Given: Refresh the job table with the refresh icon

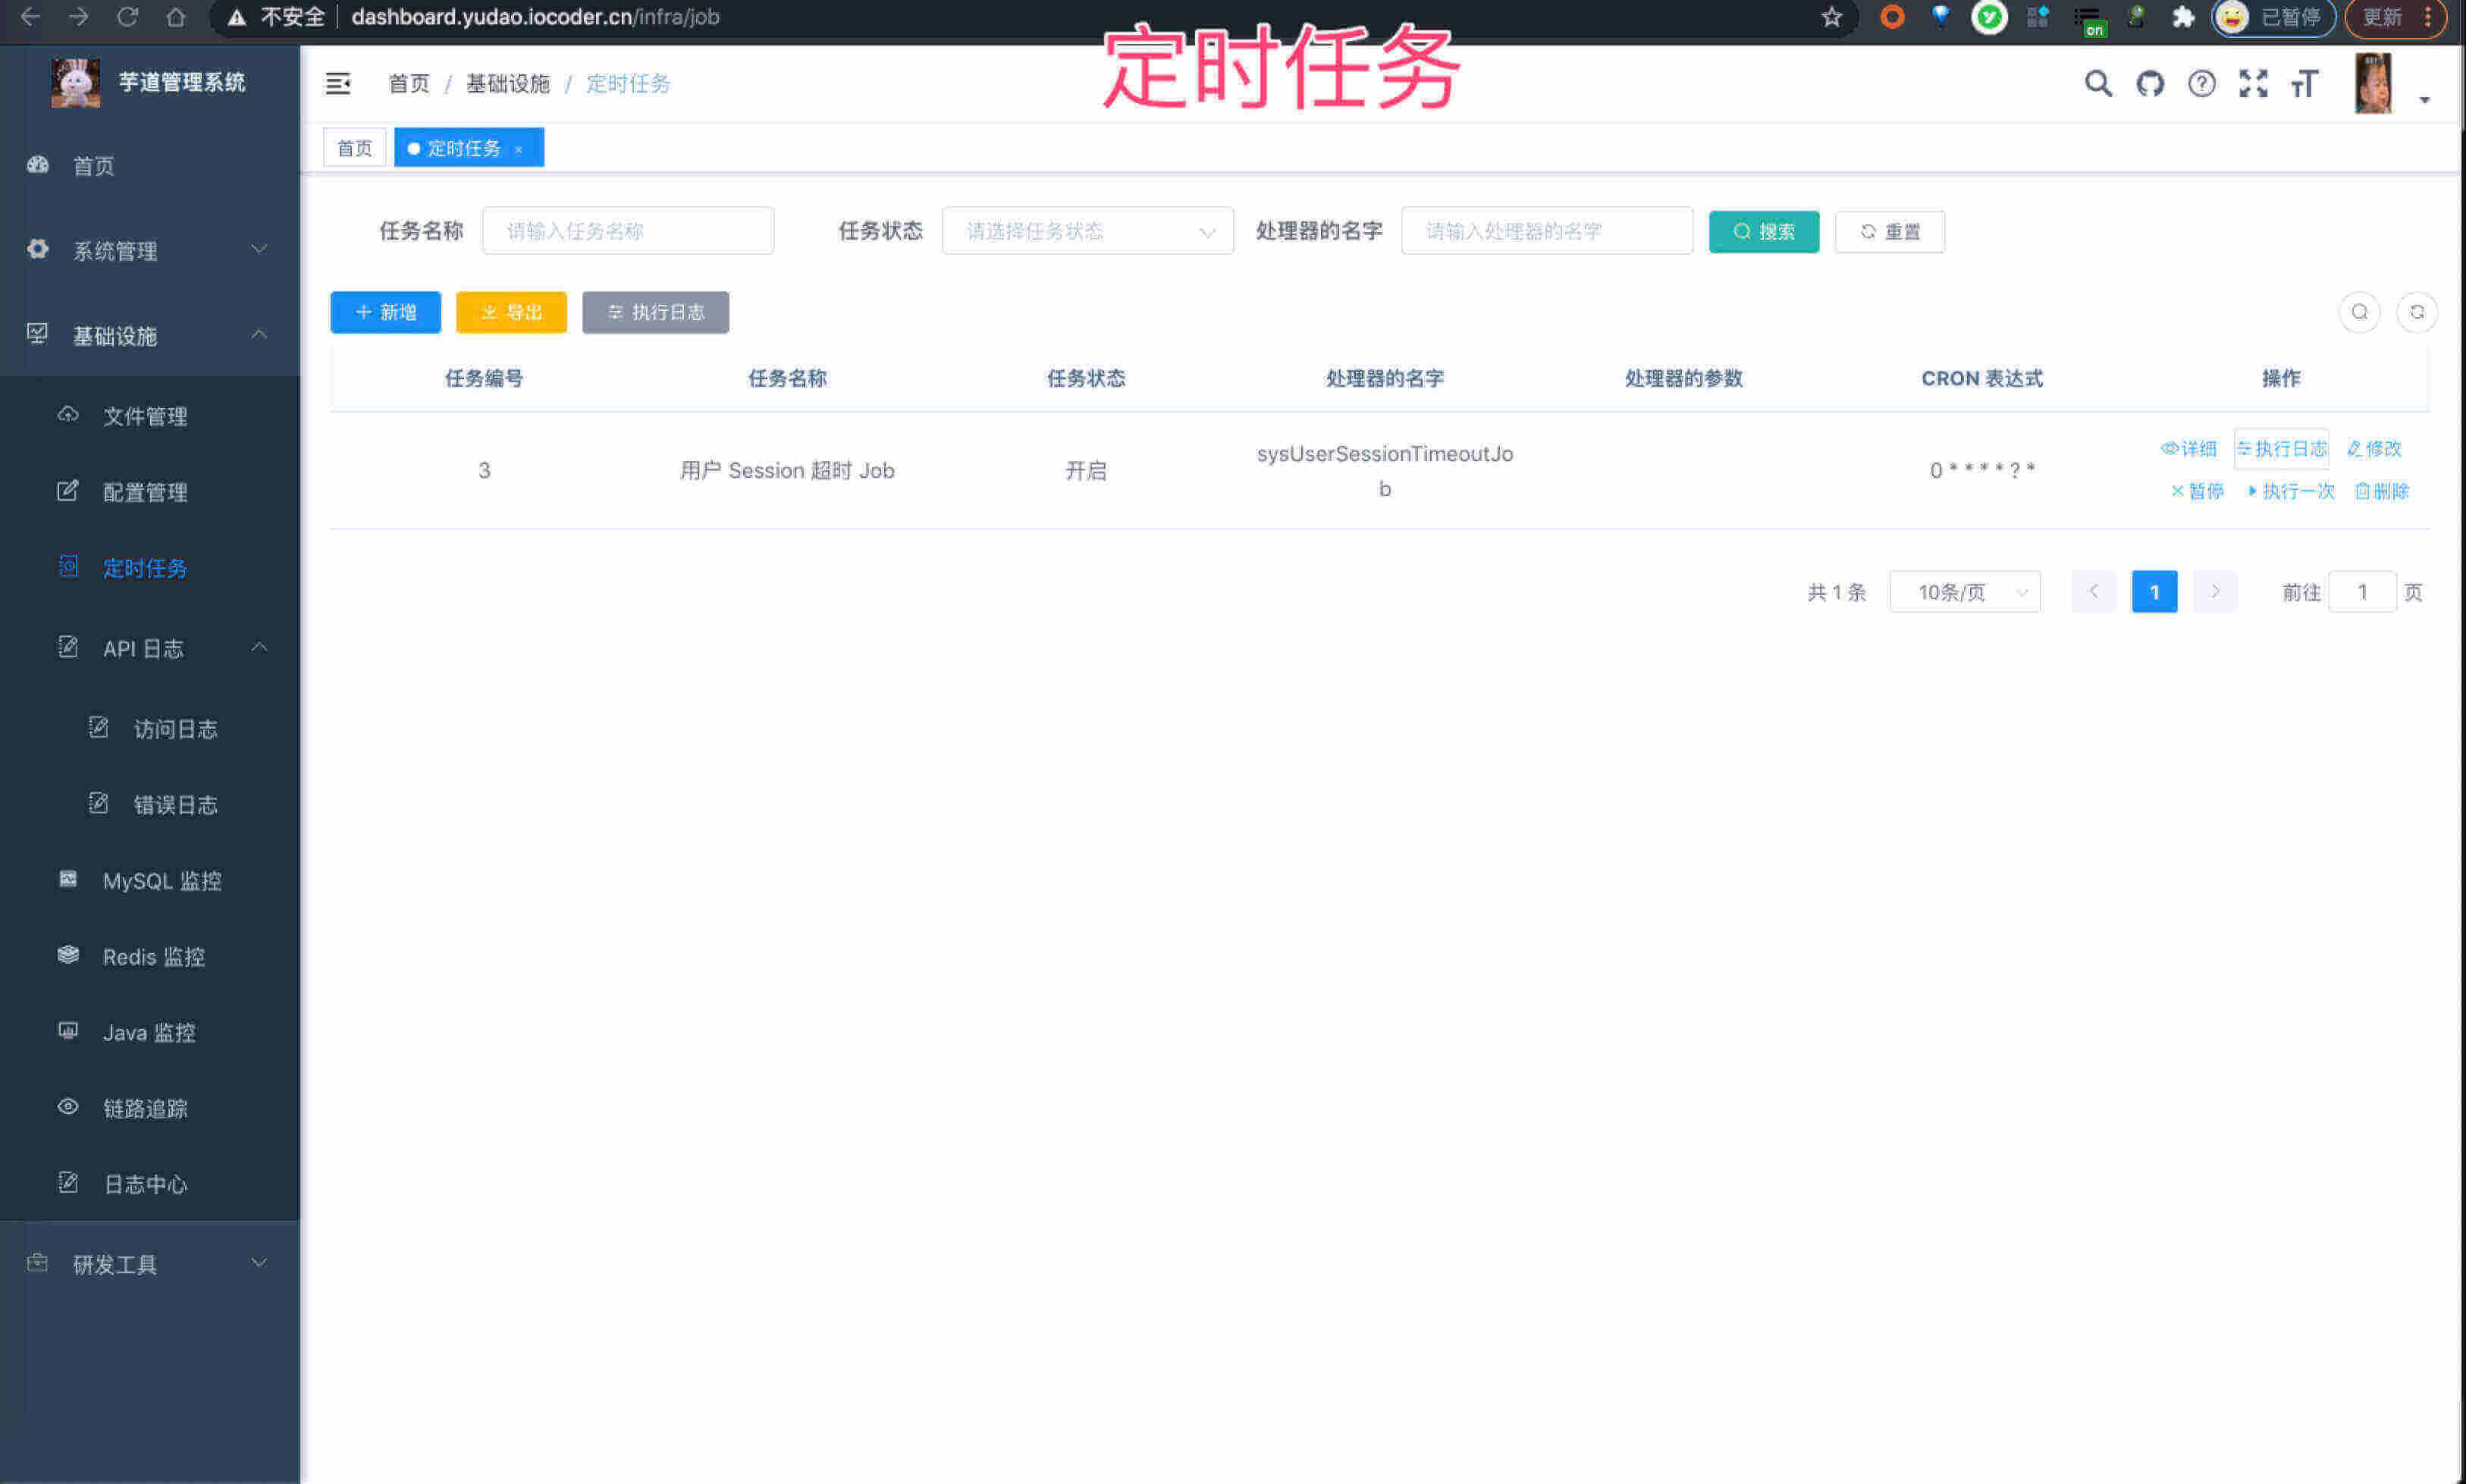Looking at the screenshot, I should click(x=2418, y=312).
